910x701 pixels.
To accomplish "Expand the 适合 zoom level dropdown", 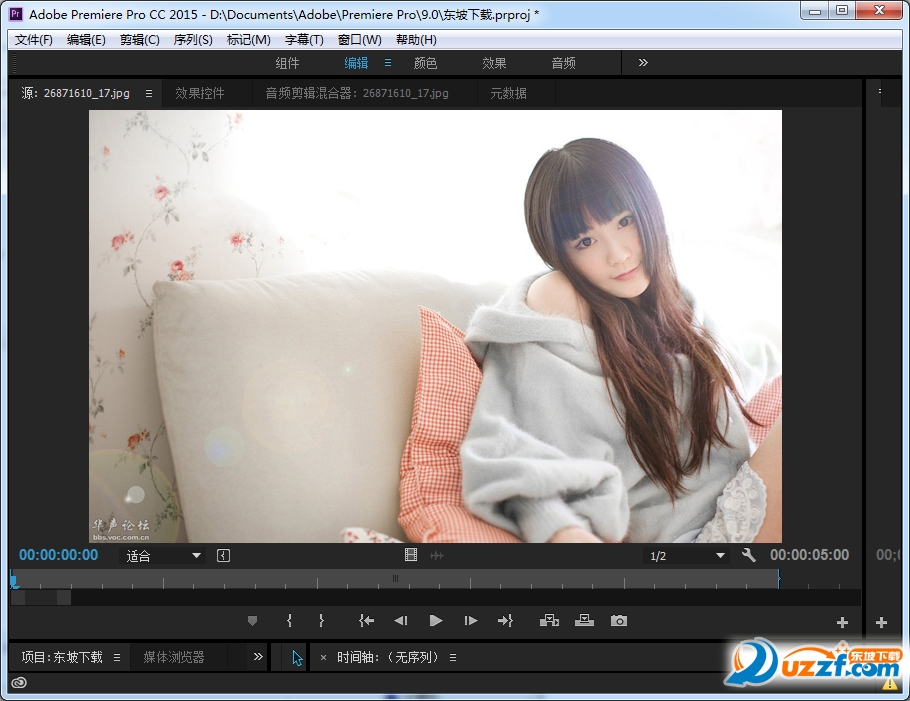I will pyautogui.click(x=162, y=556).
